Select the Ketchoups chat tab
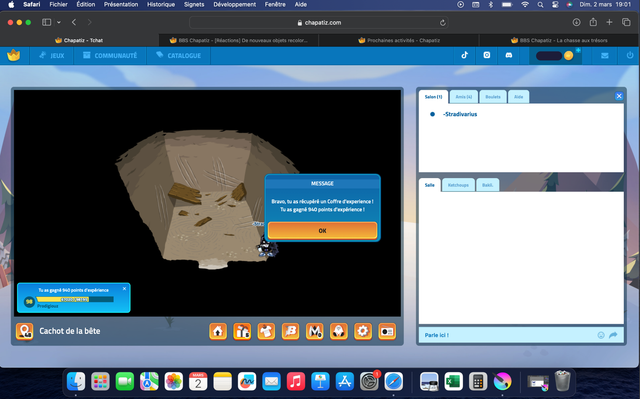The width and height of the screenshot is (640, 399). pos(458,185)
